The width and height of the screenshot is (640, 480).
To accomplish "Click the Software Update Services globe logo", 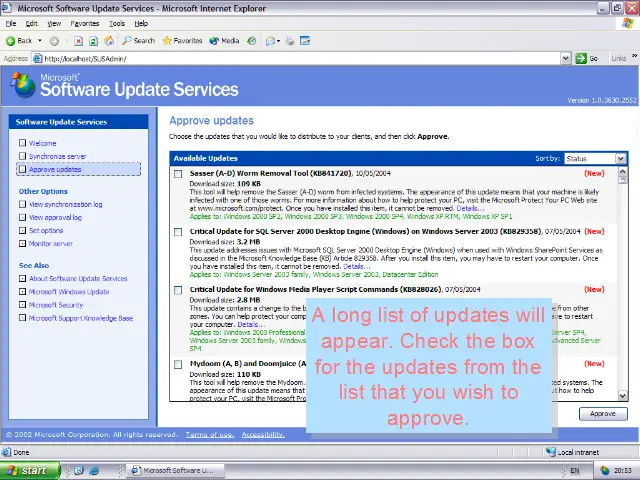I will point(23,85).
